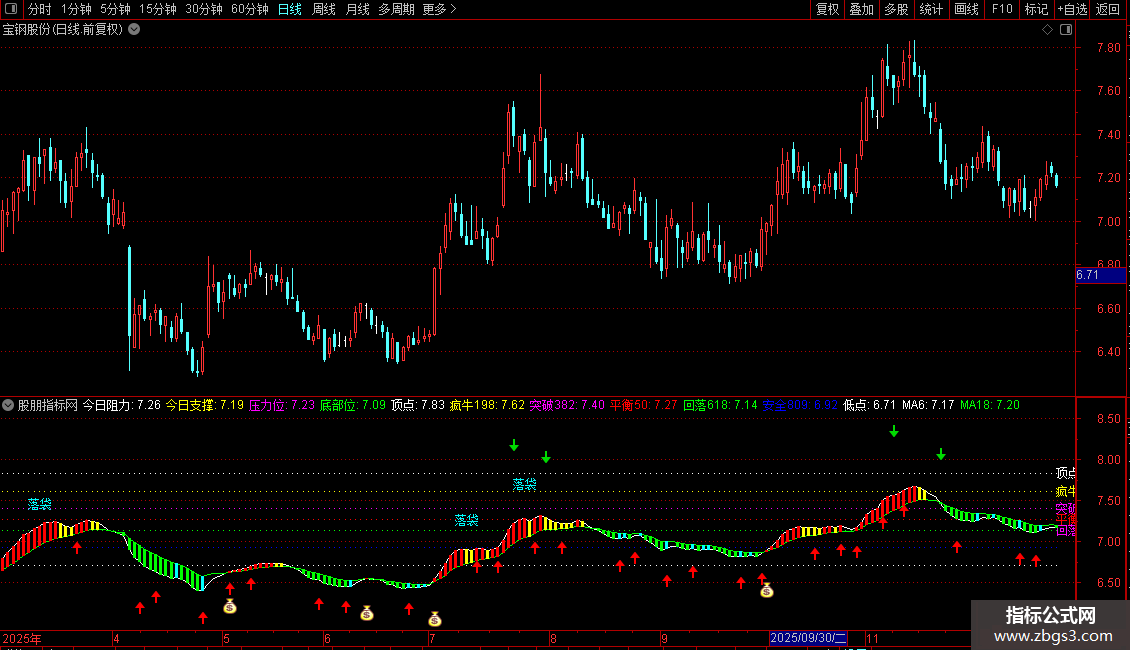Click the 复权 adjustment button
The width and height of the screenshot is (1130, 650).
827,9
